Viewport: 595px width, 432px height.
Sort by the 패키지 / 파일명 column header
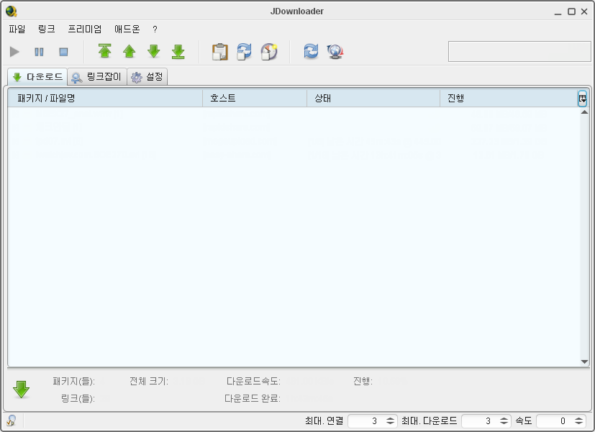coord(105,98)
